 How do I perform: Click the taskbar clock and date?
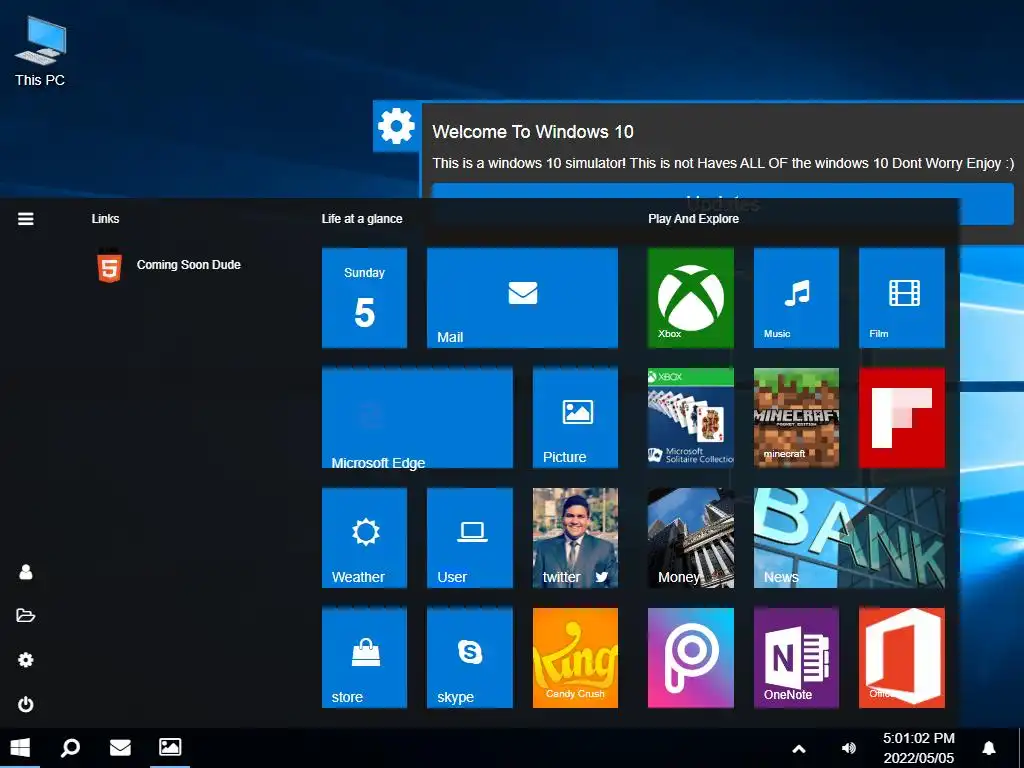pos(919,748)
